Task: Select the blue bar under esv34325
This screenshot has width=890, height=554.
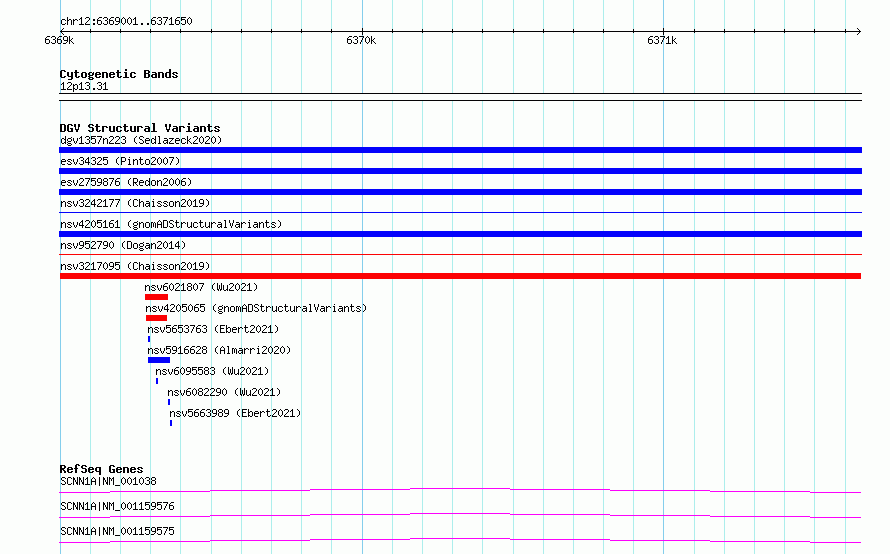Action: pyautogui.click(x=460, y=171)
